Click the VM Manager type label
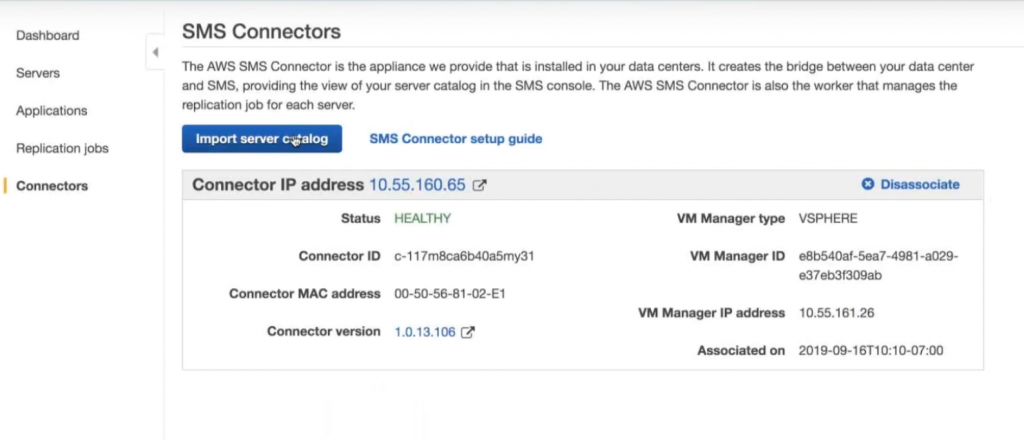 pyautogui.click(x=731, y=219)
